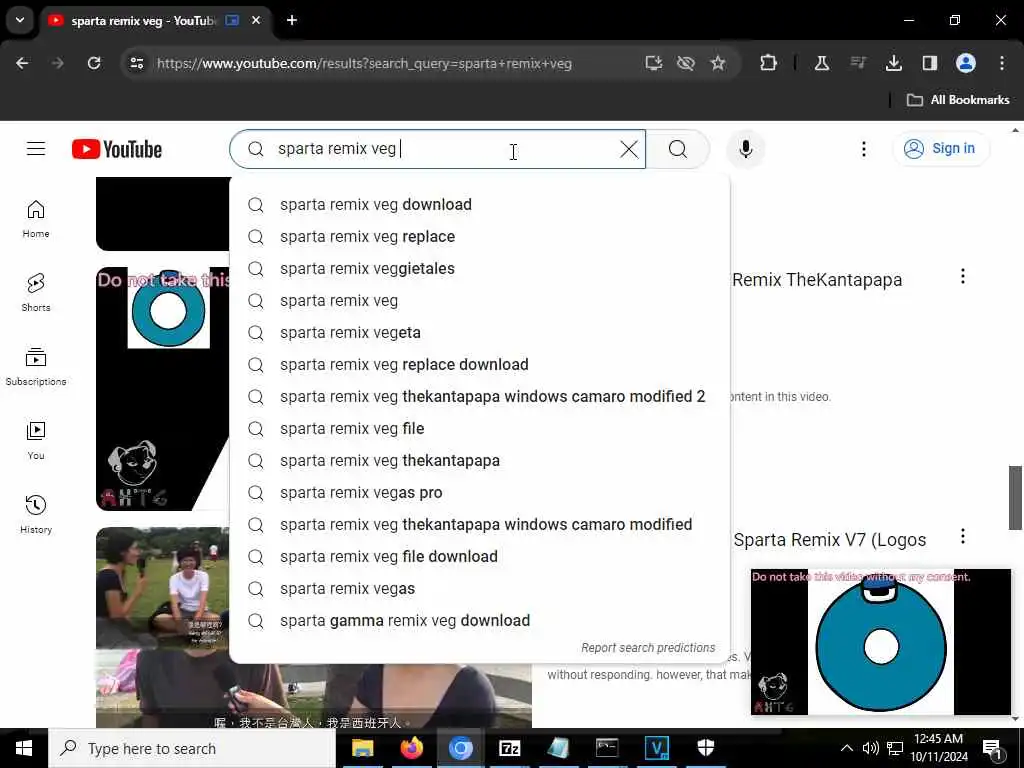Open options menu for TheKantapapa video

[x=963, y=276]
